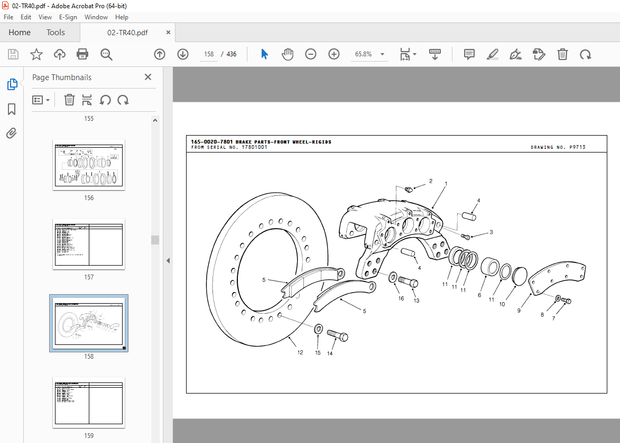
Task: Rotate thumbnails clockwise
Action: tap(123, 100)
